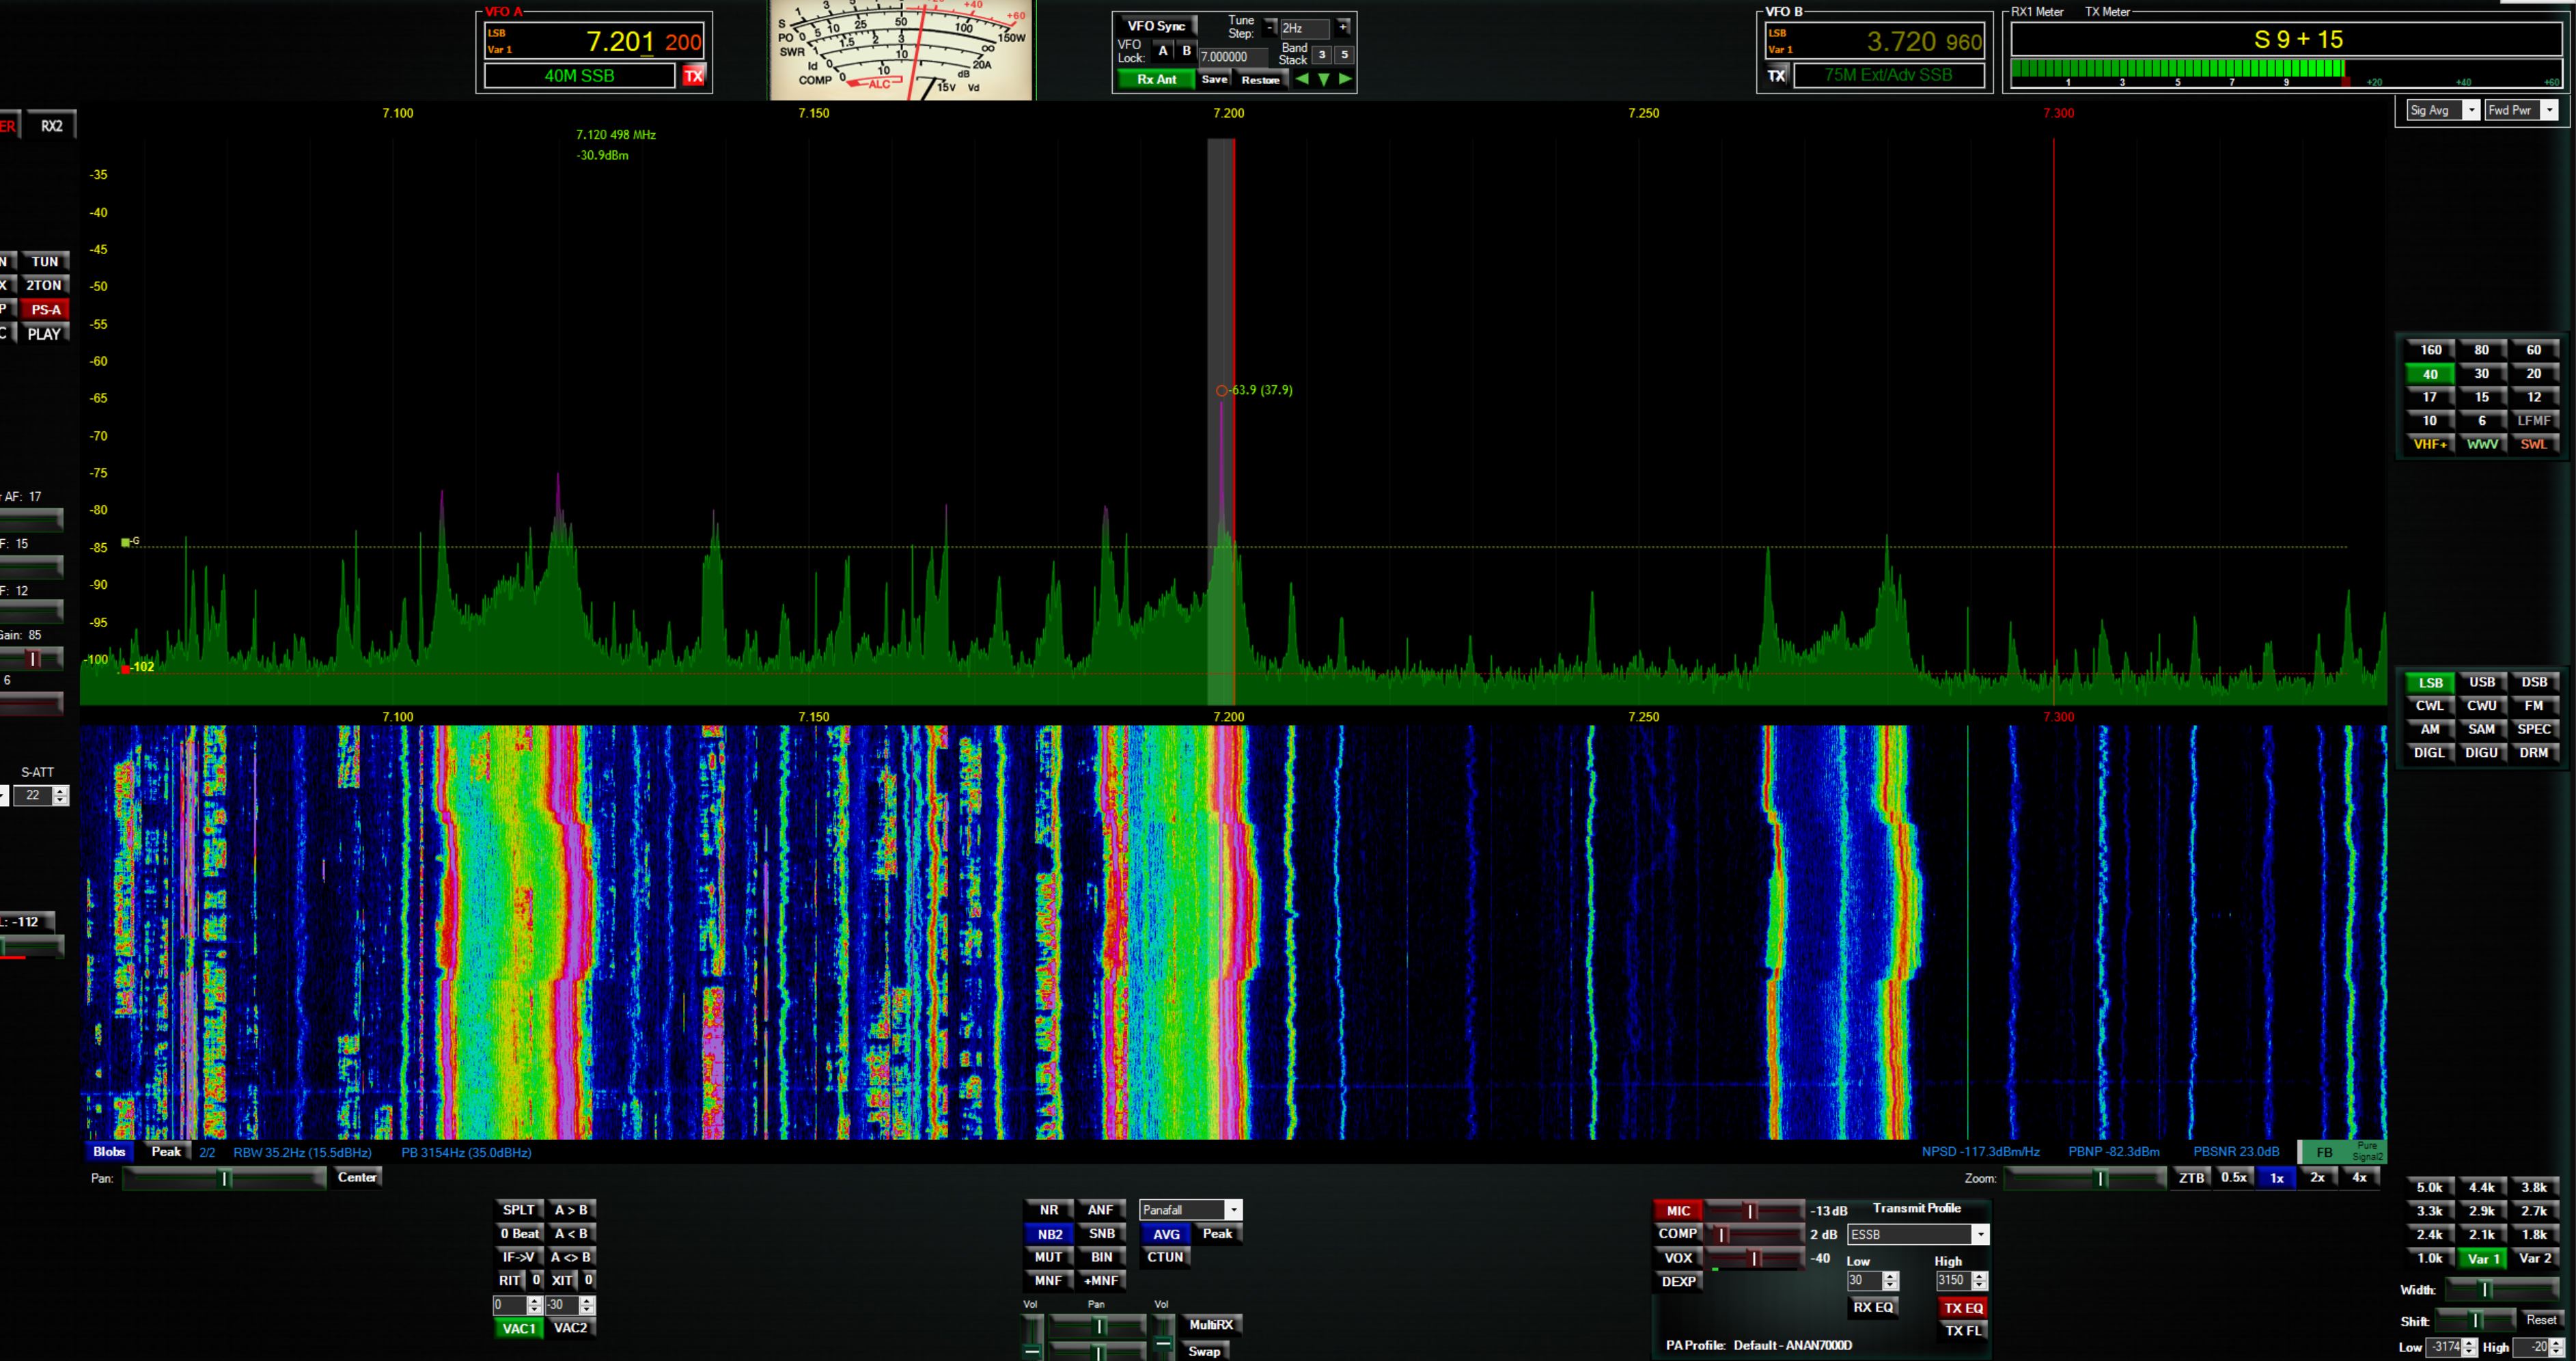
Task: Enable SPLT split operation
Action: pos(519,1210)
